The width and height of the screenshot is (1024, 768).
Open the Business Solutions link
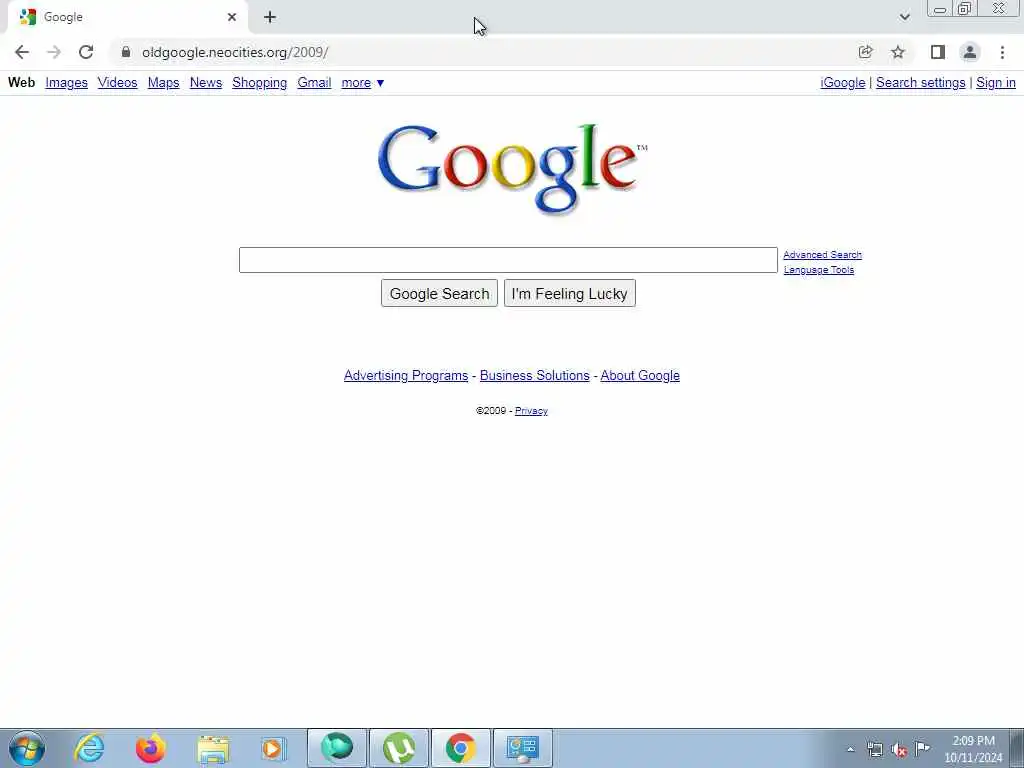pyautogui.click(x=534, y=376)
